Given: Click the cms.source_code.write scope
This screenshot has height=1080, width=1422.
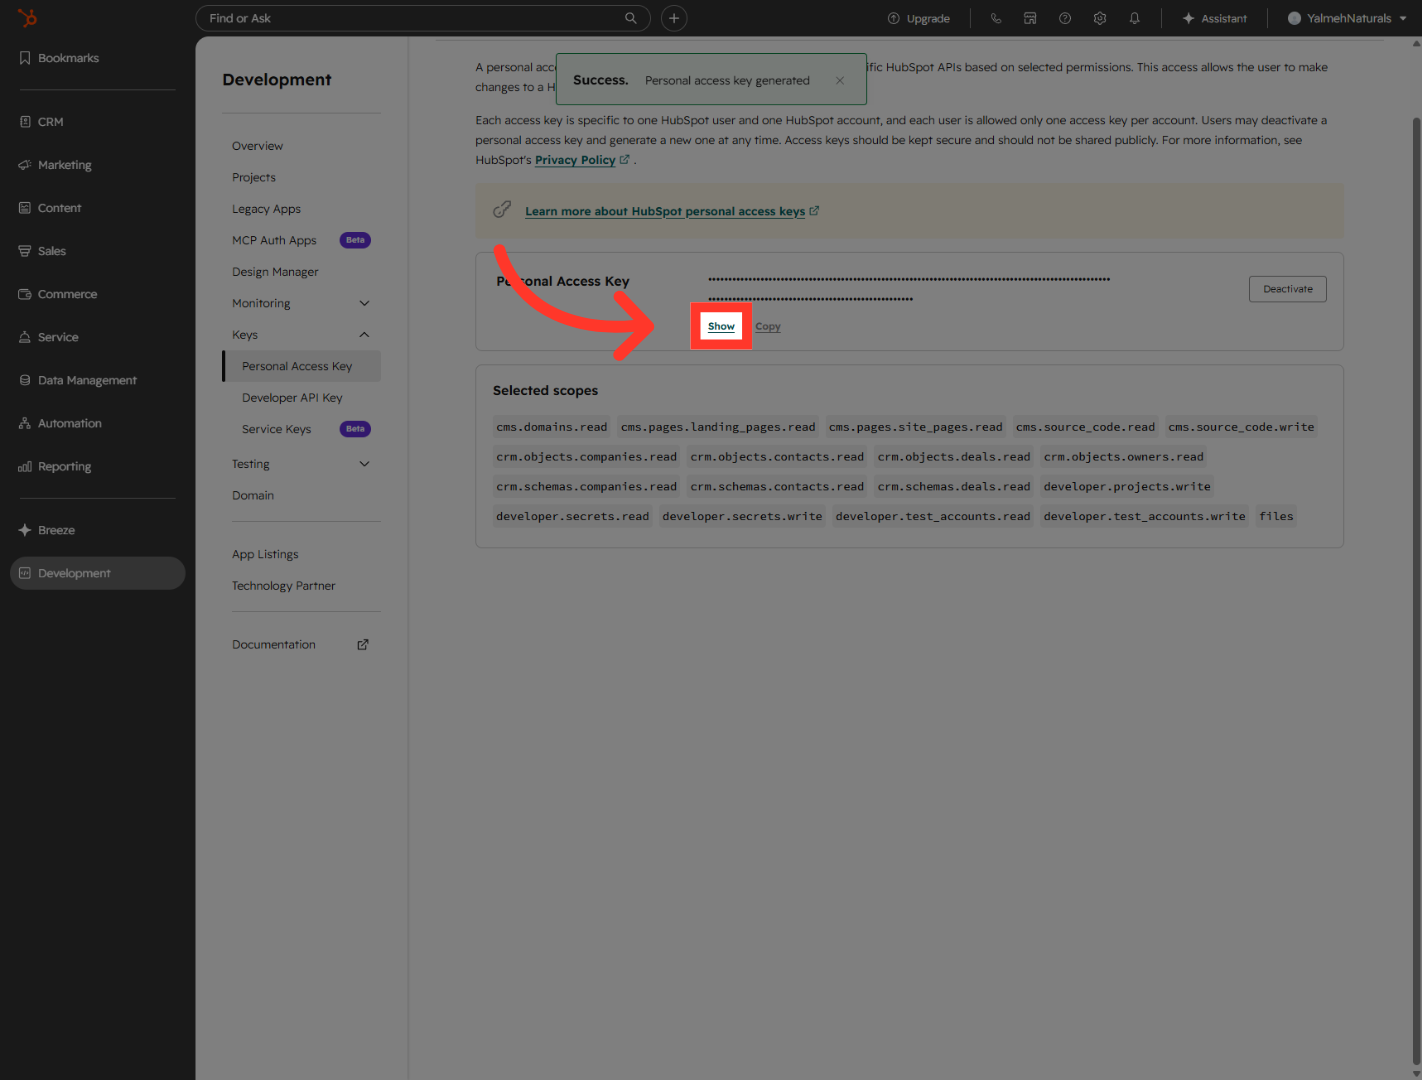Looking at the screenshot, I should pos(1241,427).
